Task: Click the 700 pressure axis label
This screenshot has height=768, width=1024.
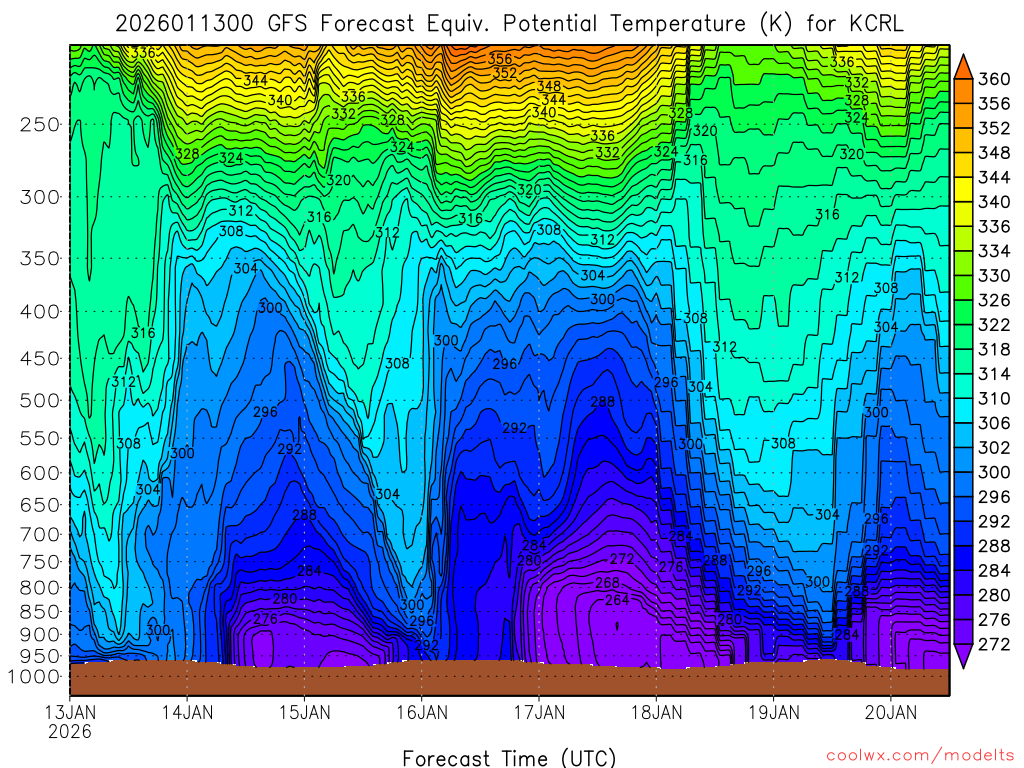Action: tap(40, 534)
